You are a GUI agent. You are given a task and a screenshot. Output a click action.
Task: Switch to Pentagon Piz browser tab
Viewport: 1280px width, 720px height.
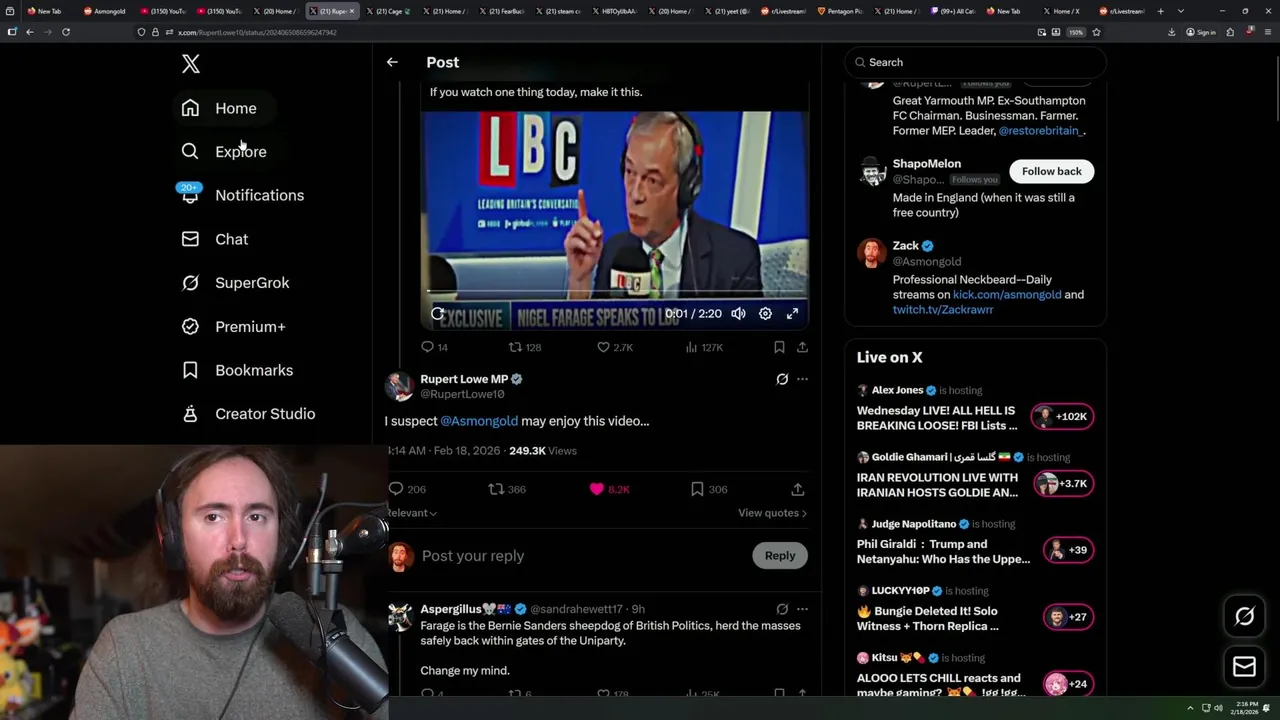(x=840, y=11)
